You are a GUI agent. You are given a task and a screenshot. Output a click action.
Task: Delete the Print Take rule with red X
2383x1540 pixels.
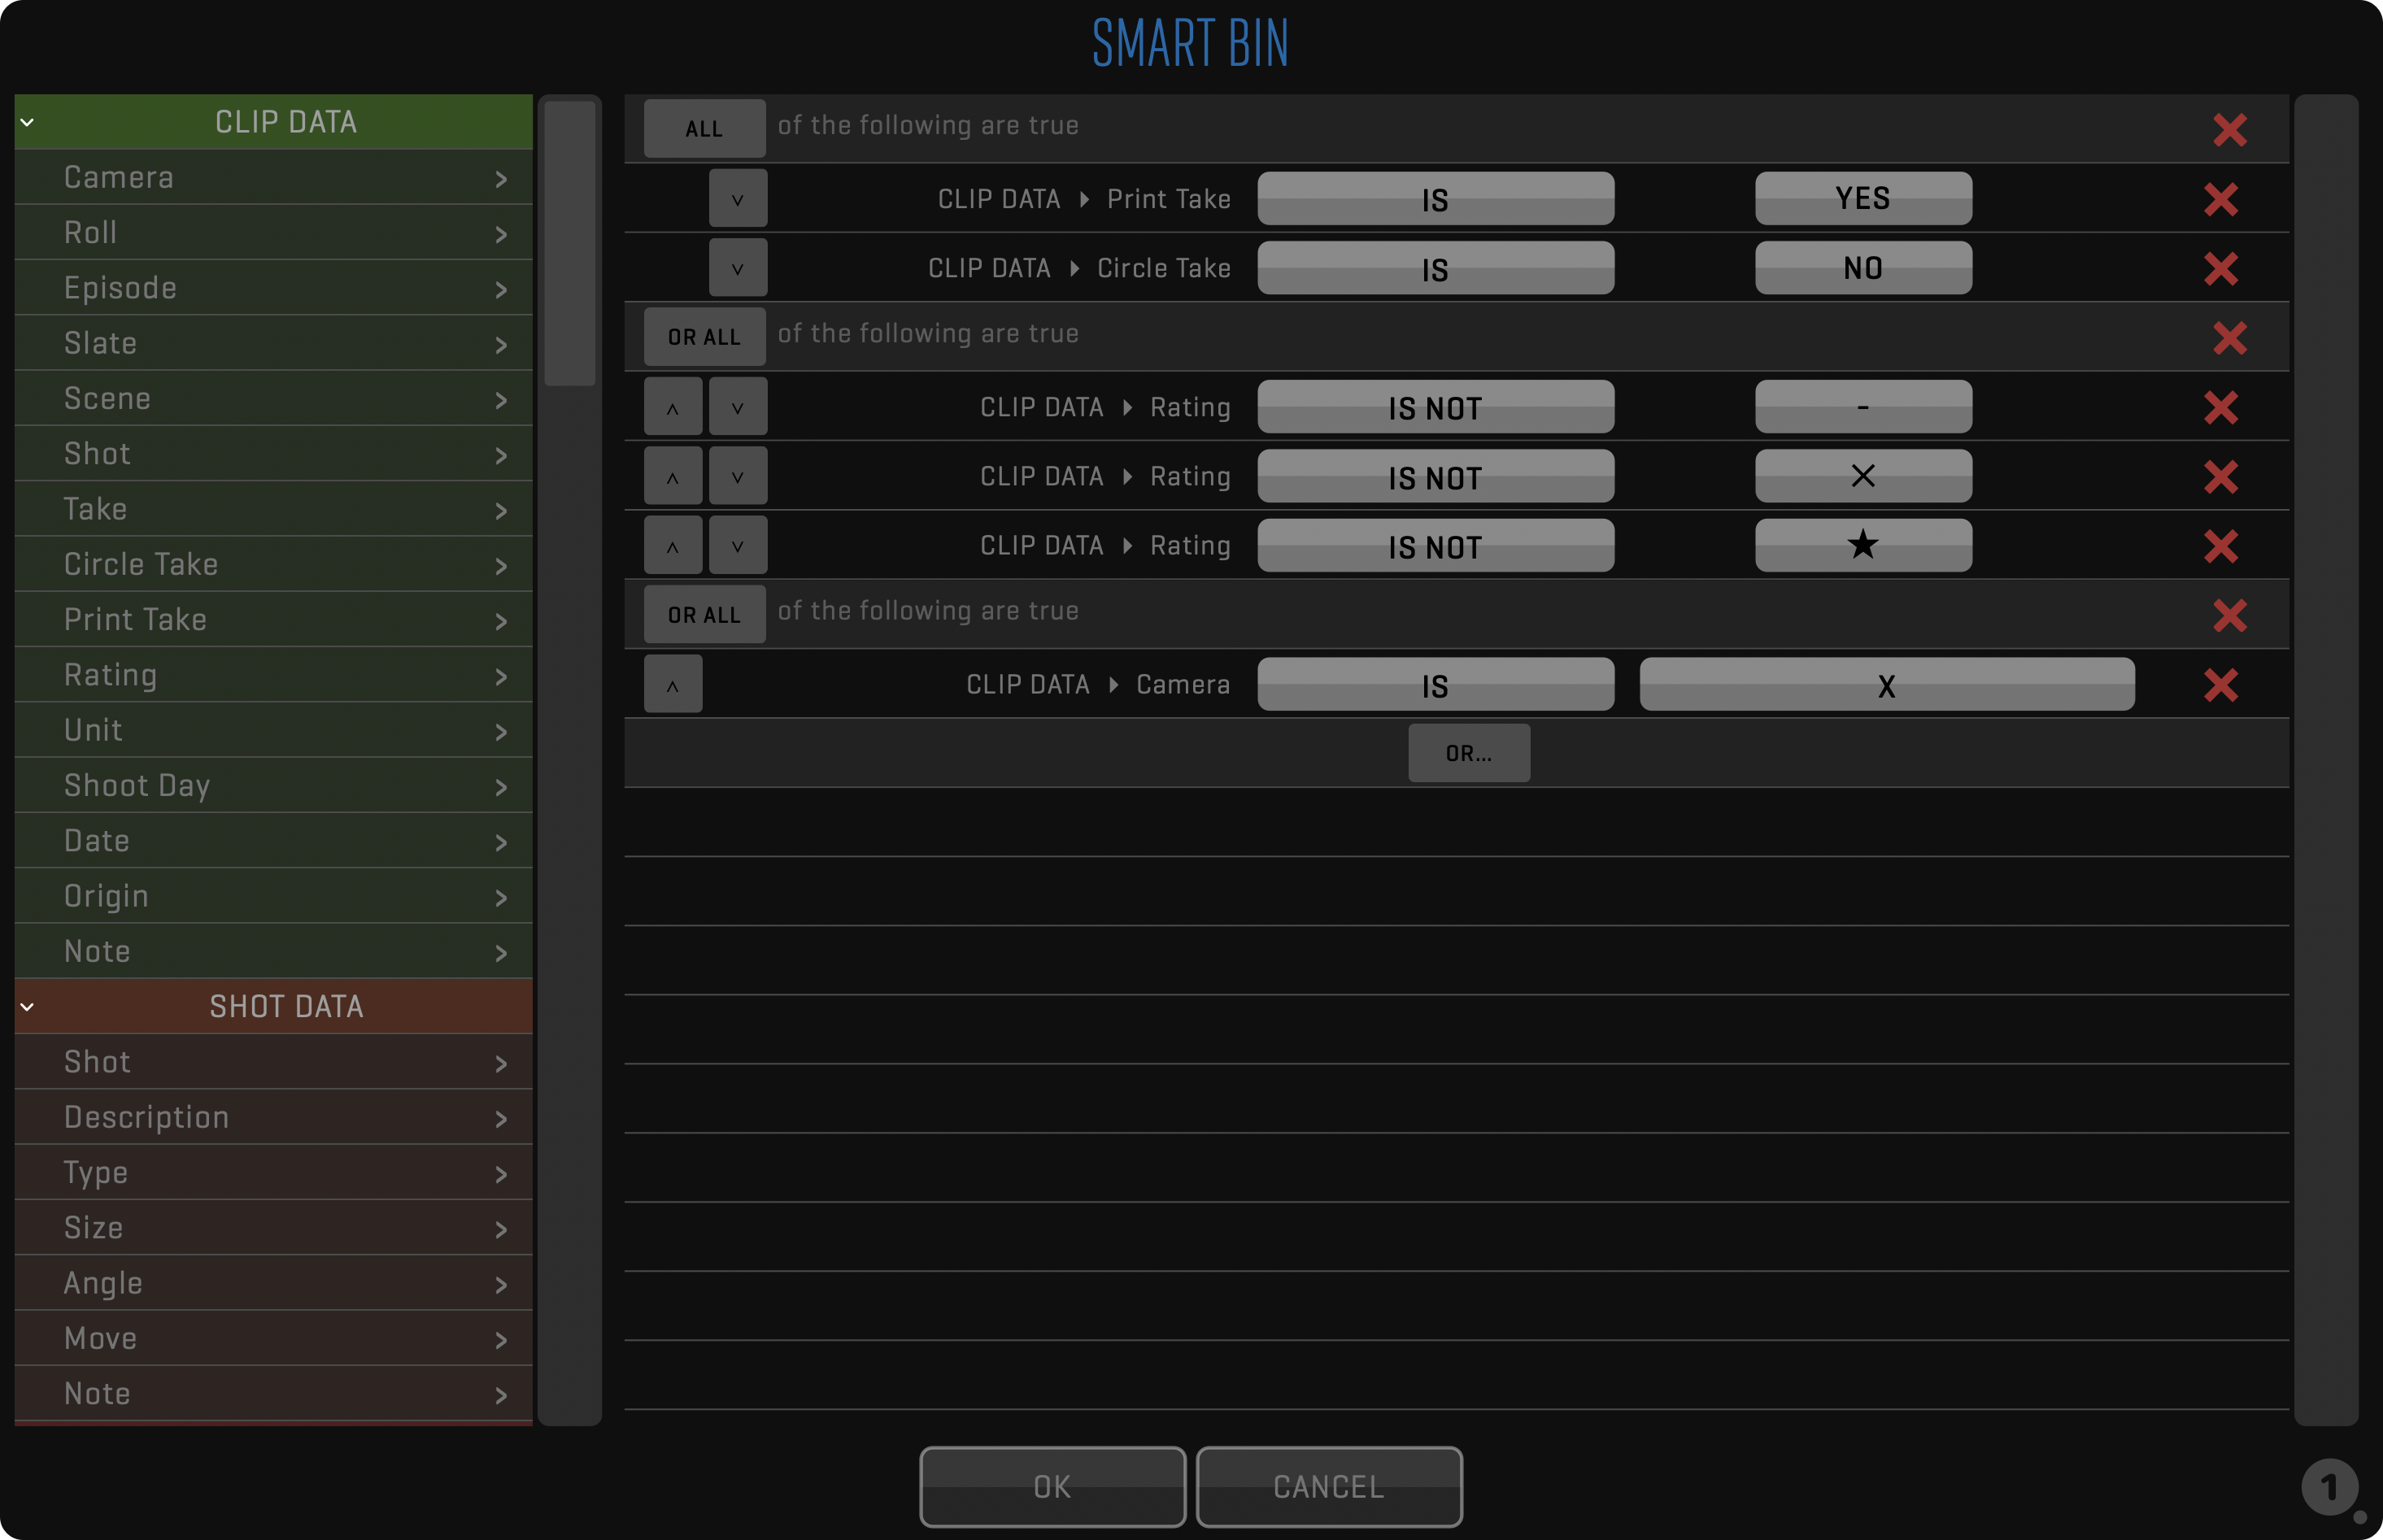tap(2220, 199)
